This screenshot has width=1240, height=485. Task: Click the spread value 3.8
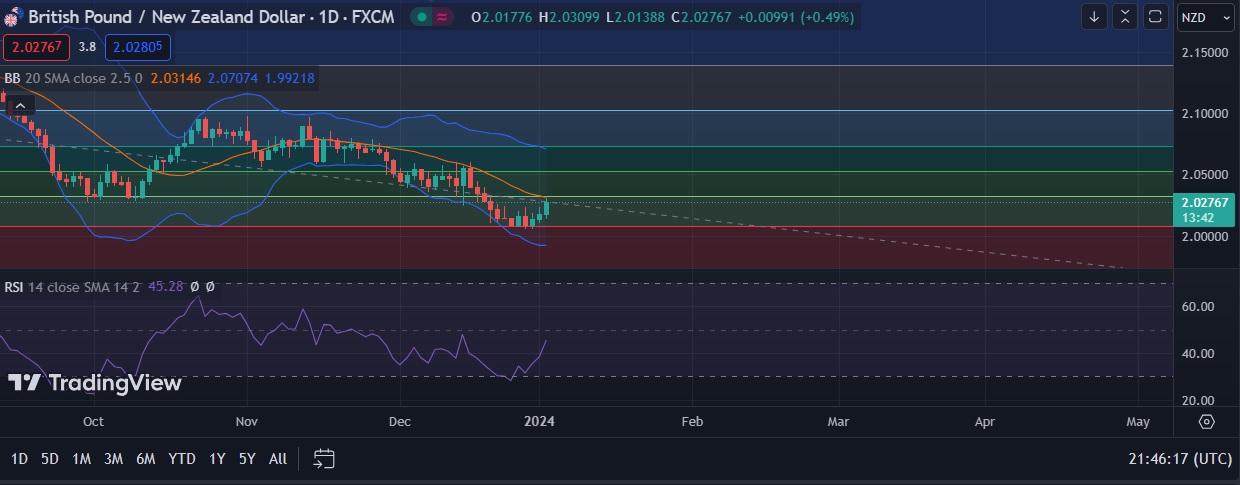[x=87, y=46]
